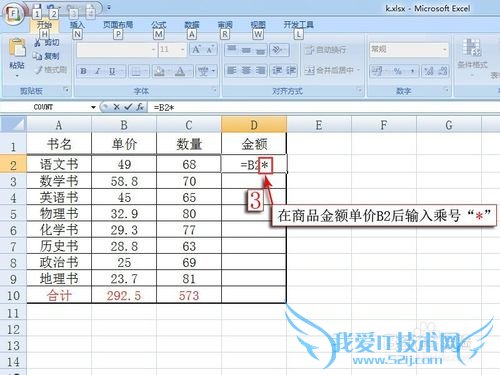
Task: Open font (字体) group dialog launcher
Action: click(x=214, y=90)
